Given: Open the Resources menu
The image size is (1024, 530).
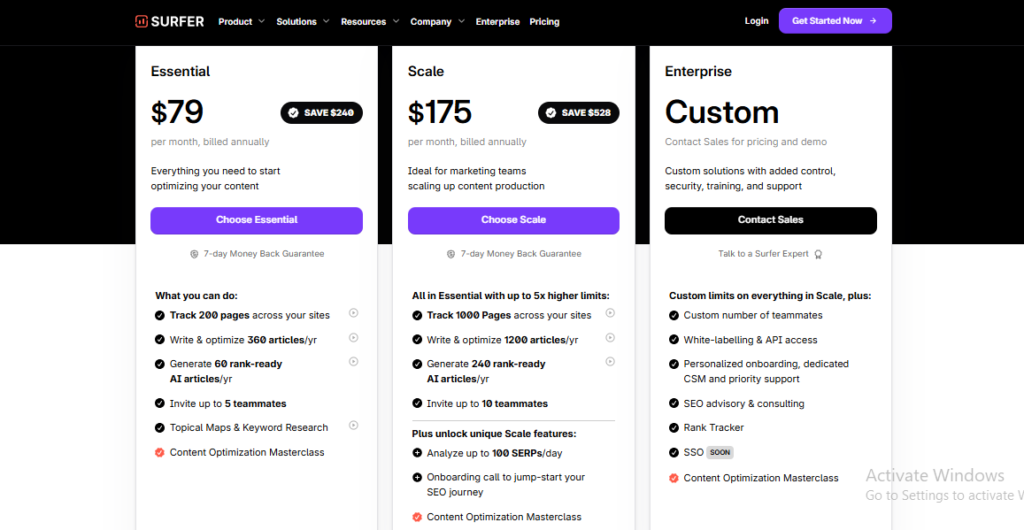Looking at the screenshot, I should [363, 22].
